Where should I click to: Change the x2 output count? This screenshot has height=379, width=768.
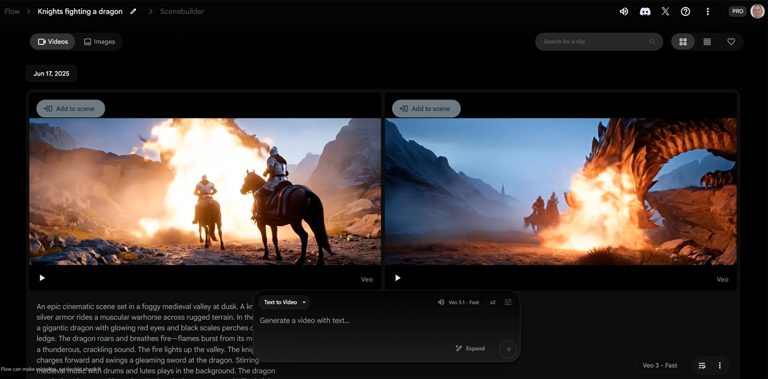(x=493, y=302)
